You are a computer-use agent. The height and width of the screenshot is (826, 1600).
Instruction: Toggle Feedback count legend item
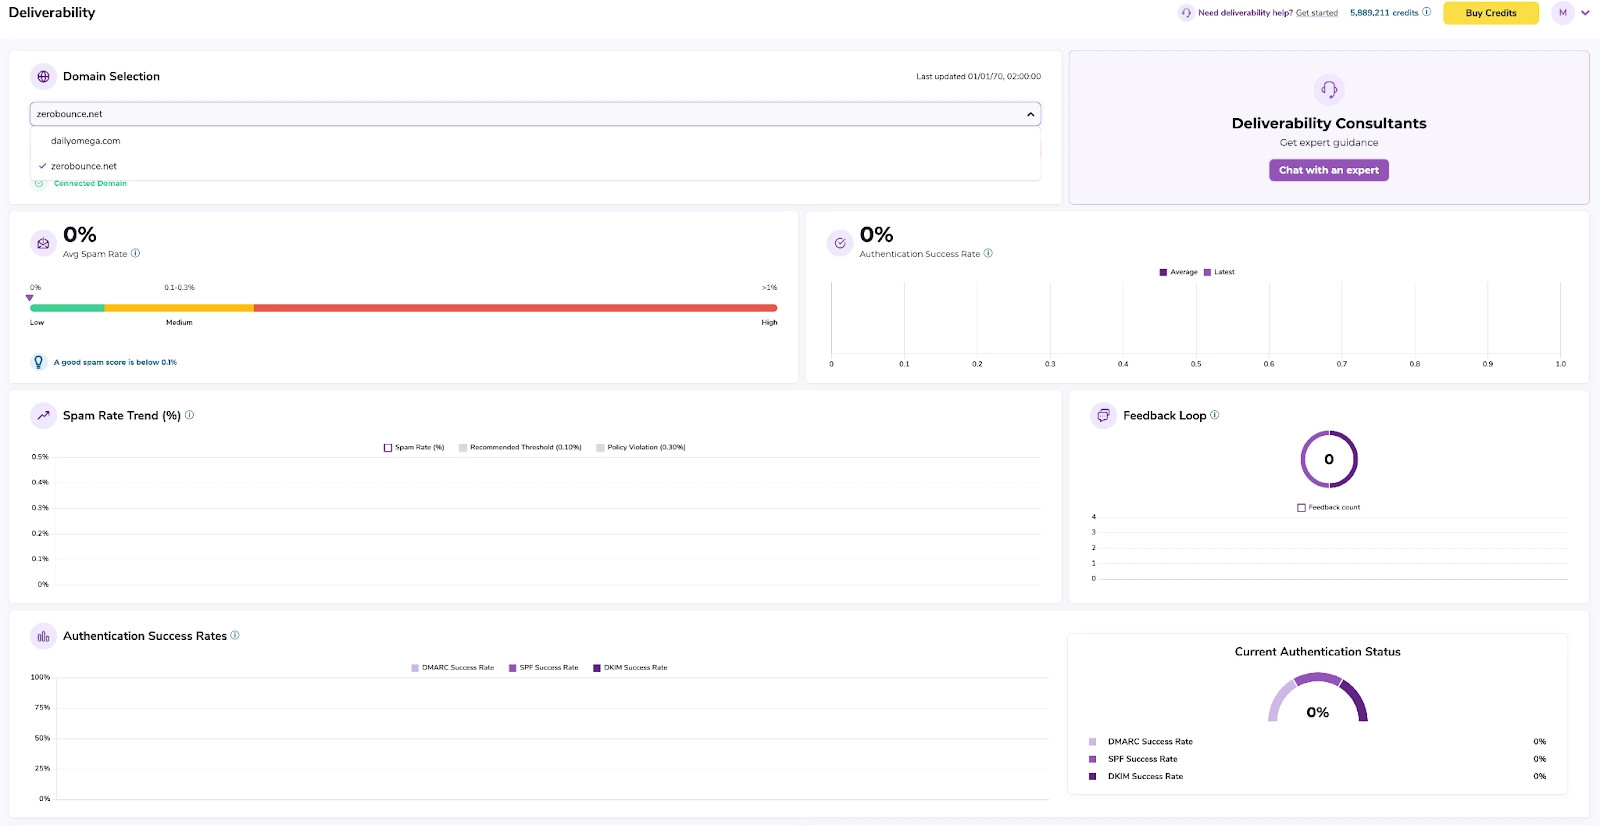(1329, 507)
